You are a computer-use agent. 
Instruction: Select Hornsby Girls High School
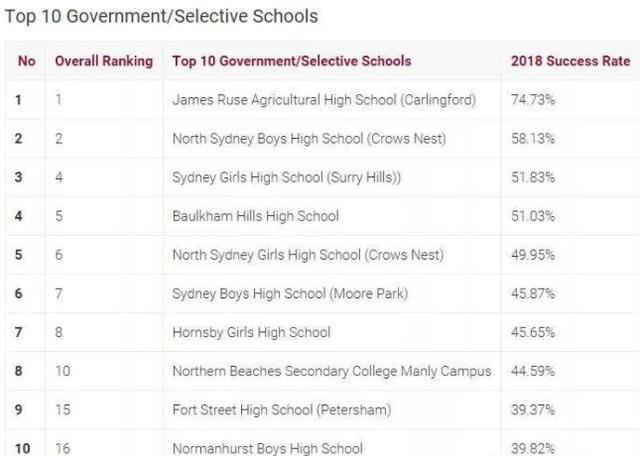251,332
